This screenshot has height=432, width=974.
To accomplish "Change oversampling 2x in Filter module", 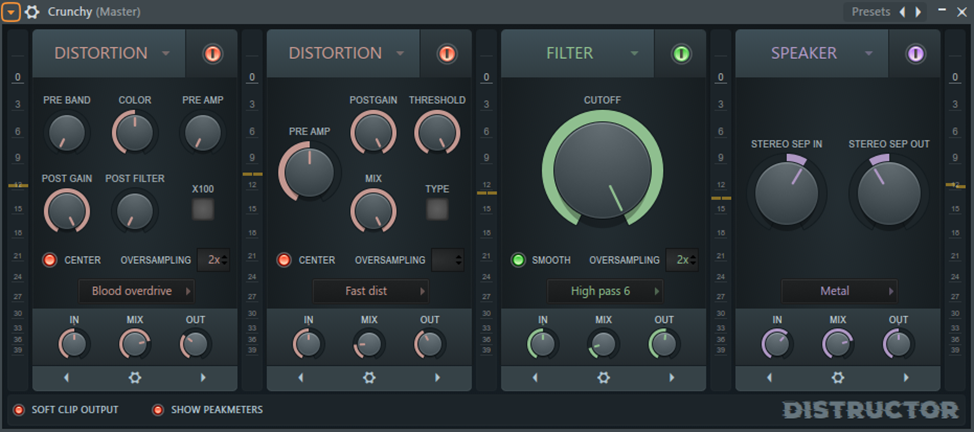I will coord(681,260).
